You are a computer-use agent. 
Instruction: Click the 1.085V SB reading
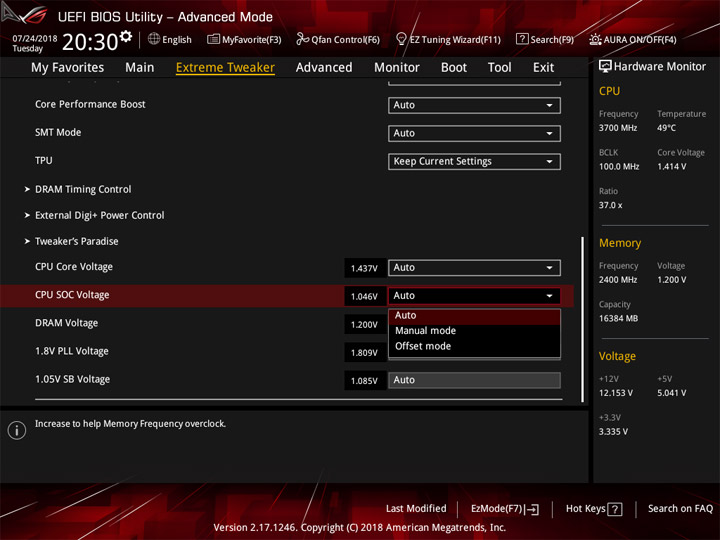coord(364,381)
